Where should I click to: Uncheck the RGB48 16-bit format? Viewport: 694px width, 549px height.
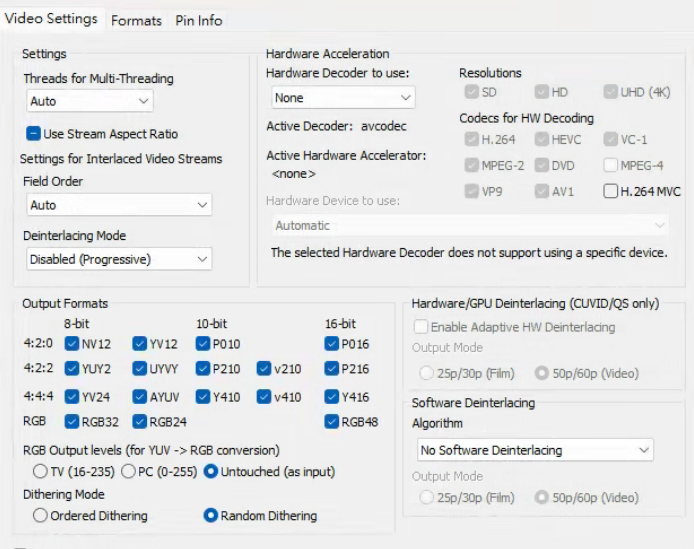click(x=332, y=422)
